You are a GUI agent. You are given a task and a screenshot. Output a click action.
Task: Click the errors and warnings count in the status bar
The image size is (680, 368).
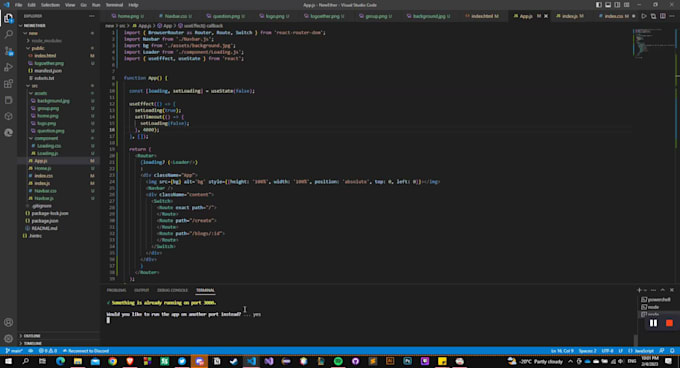point(48,351)
